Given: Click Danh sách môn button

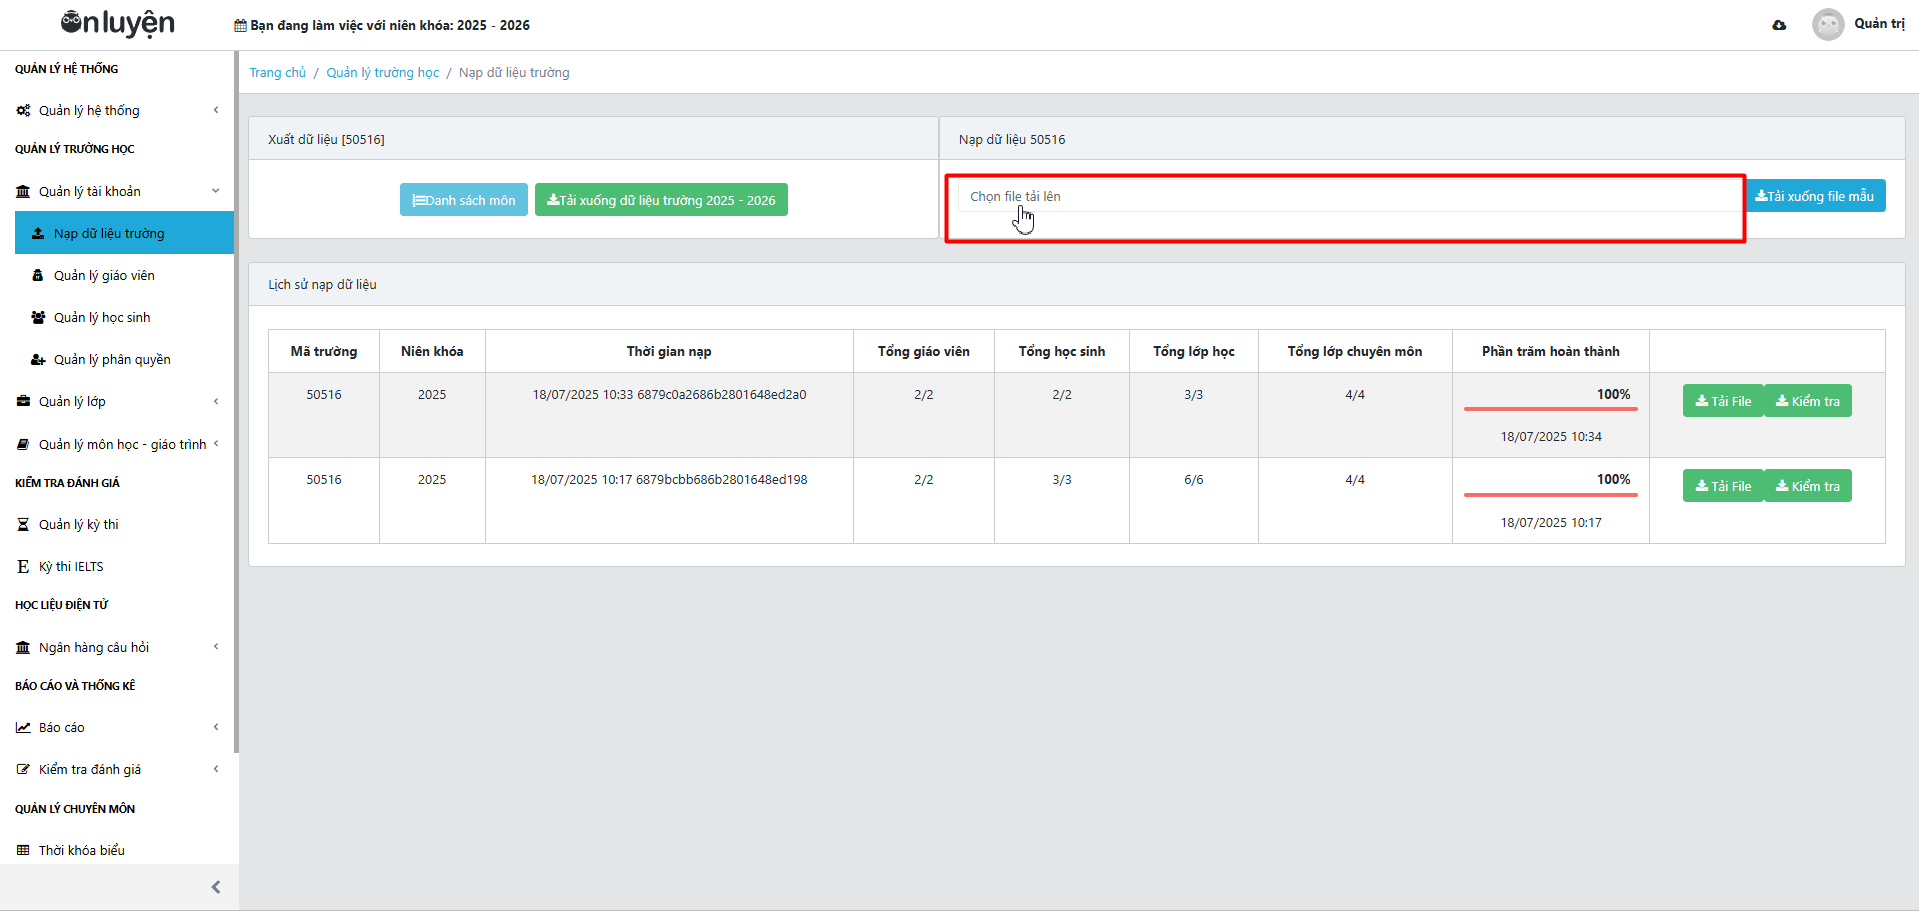Looking at the screenshot, I should tap(463, 200).
